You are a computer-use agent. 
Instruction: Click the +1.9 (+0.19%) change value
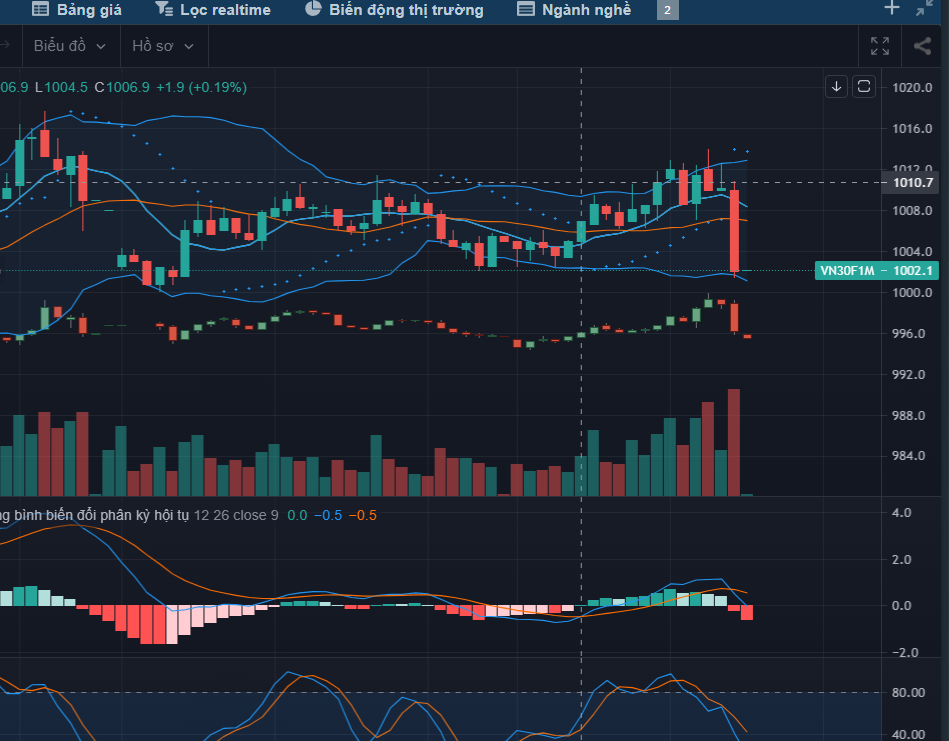202,87
